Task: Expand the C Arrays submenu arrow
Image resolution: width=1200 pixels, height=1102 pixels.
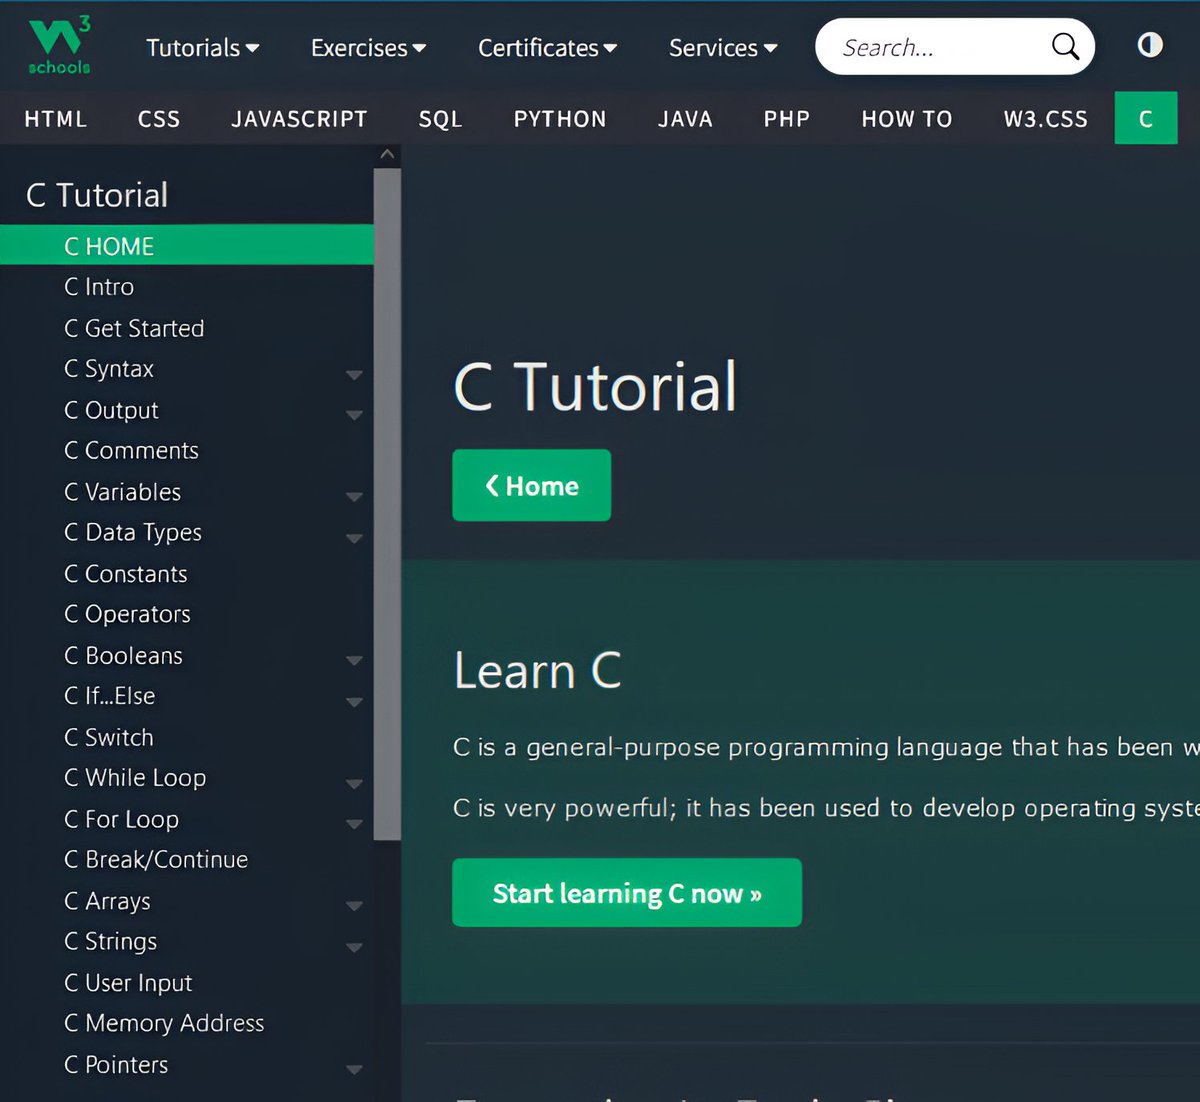Action: pos(354,906)
